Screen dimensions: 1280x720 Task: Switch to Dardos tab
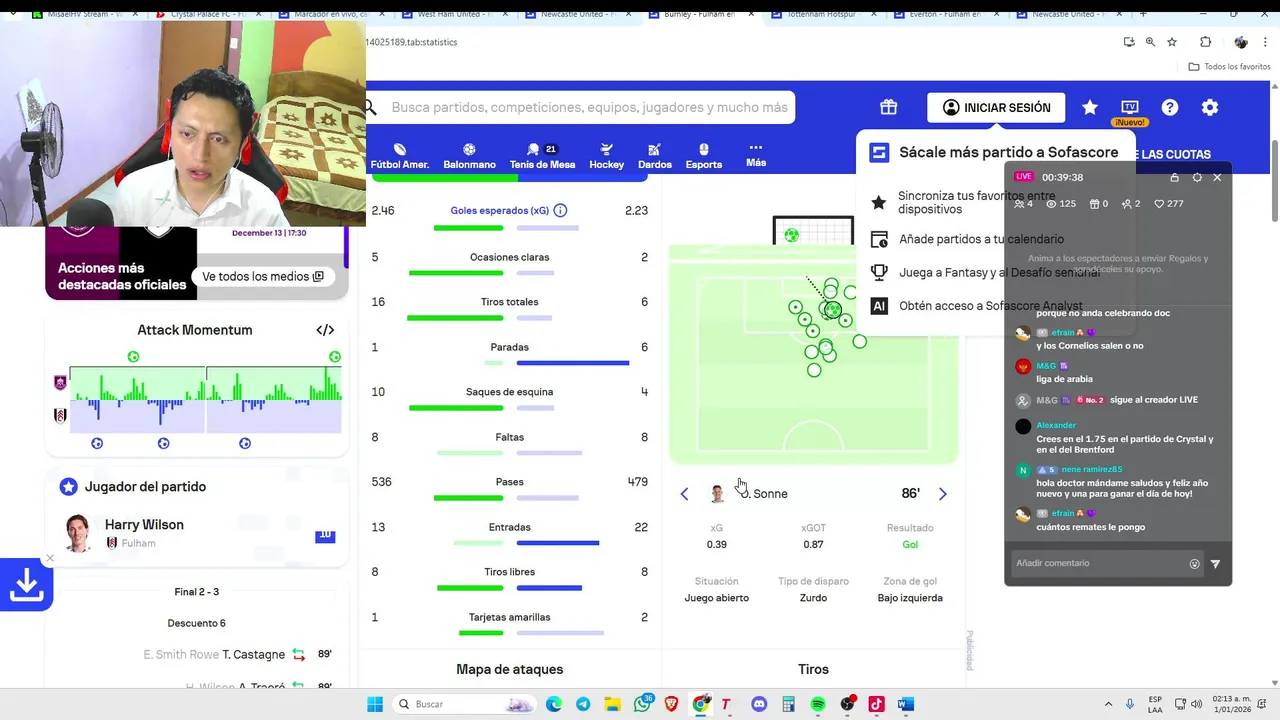654,156
